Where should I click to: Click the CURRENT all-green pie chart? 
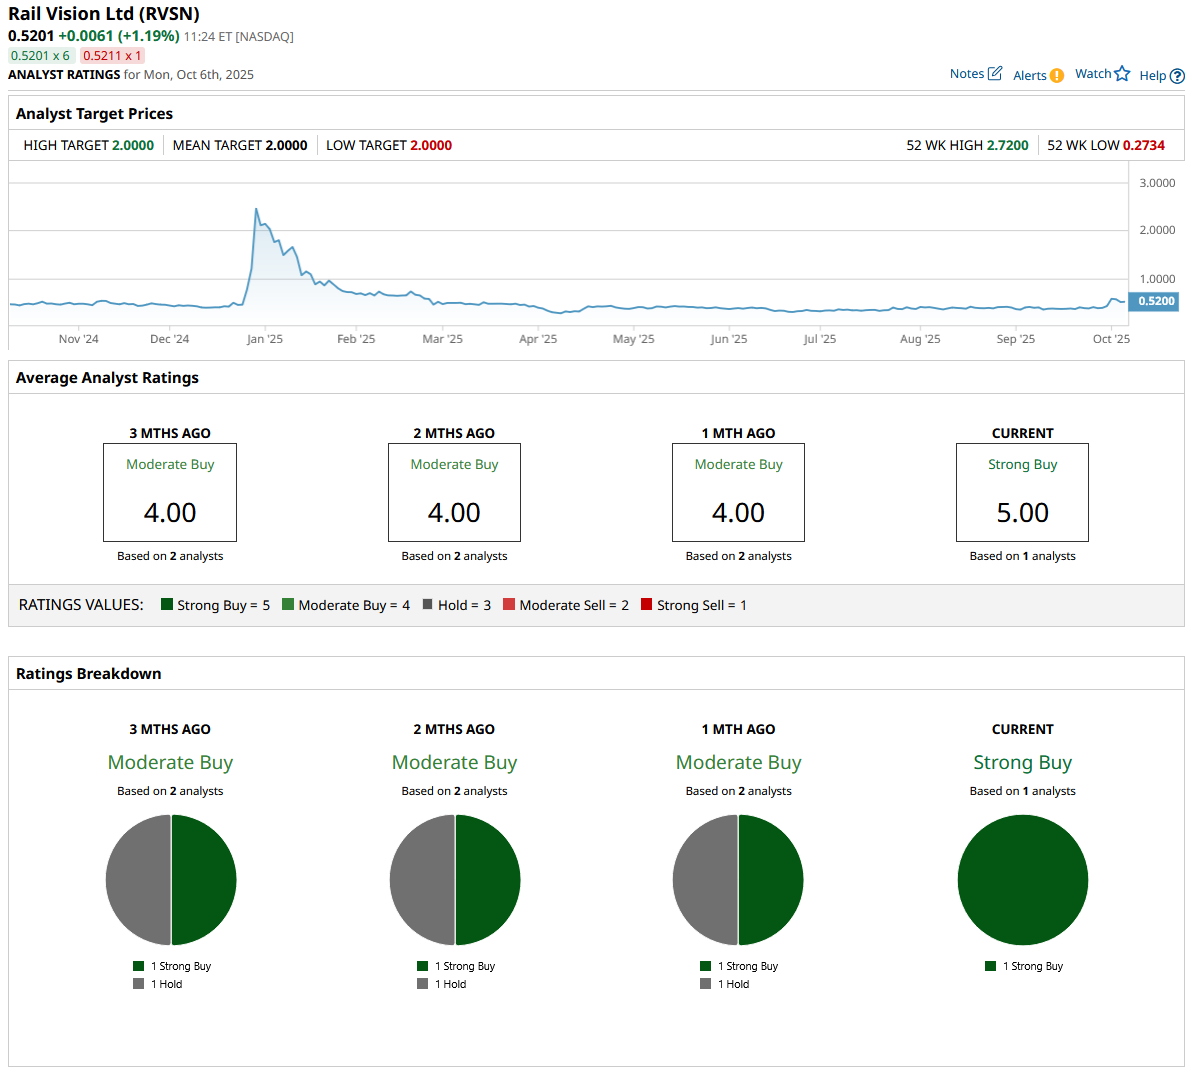pyautogui.click(x=1022, y=880)
